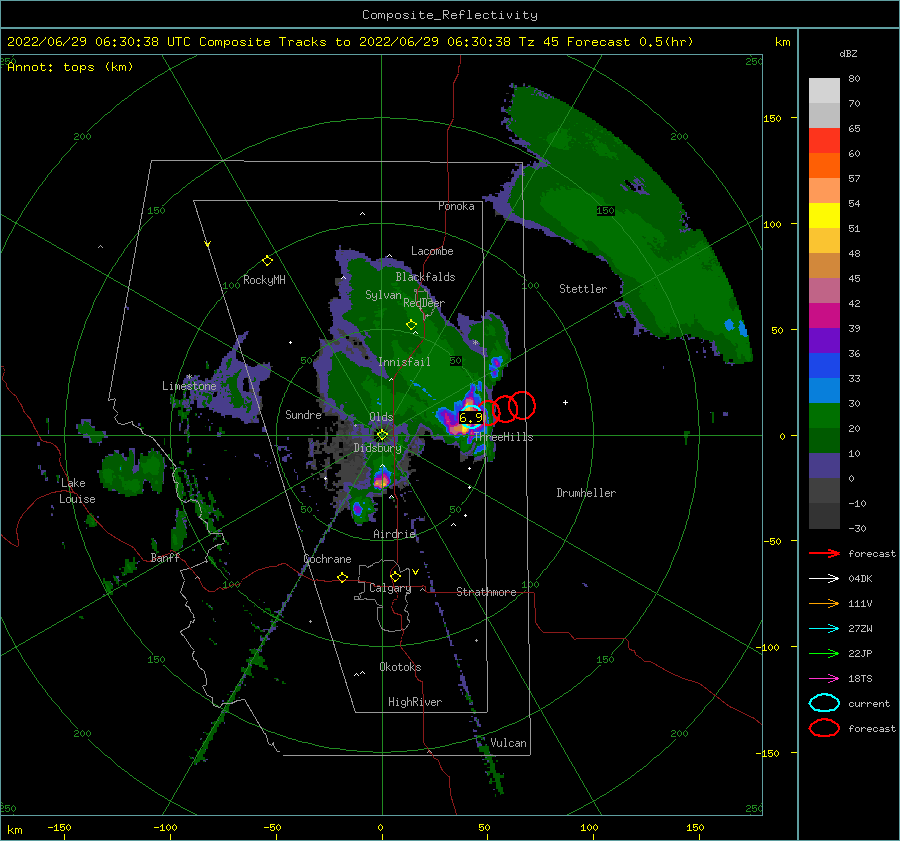Viewport: 900px width, 841px height.
Task: Click the dBZ heading above the color scale
Action: (x=848, y=54)
